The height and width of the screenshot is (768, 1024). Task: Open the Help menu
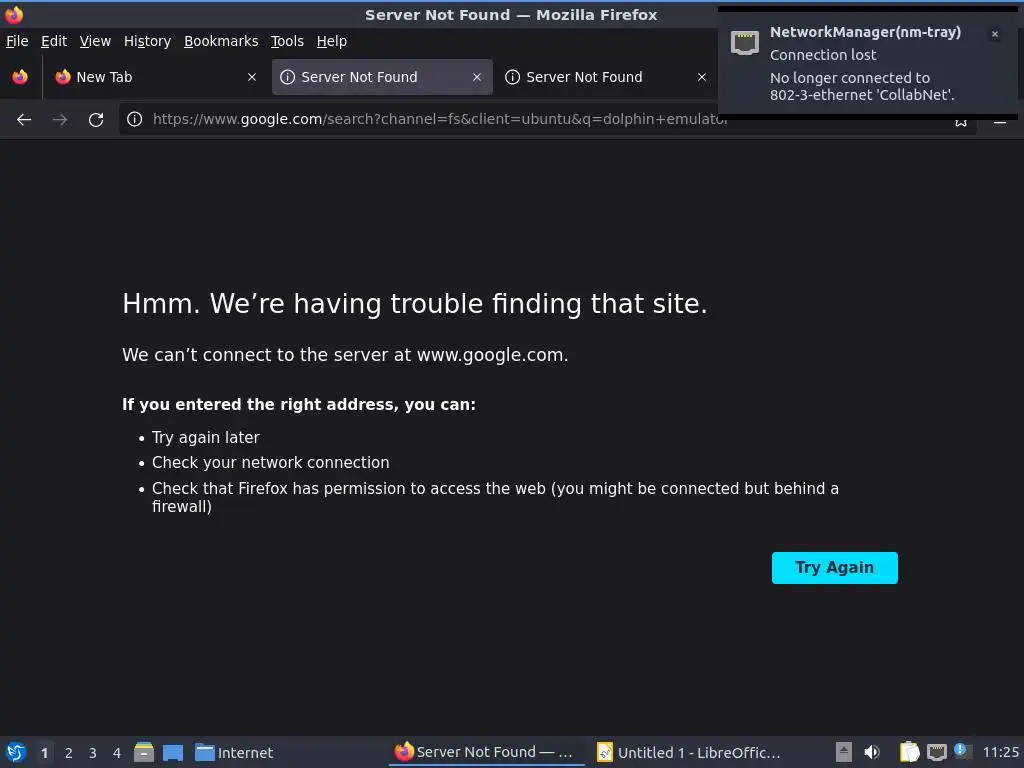click(x=332, y=41)
